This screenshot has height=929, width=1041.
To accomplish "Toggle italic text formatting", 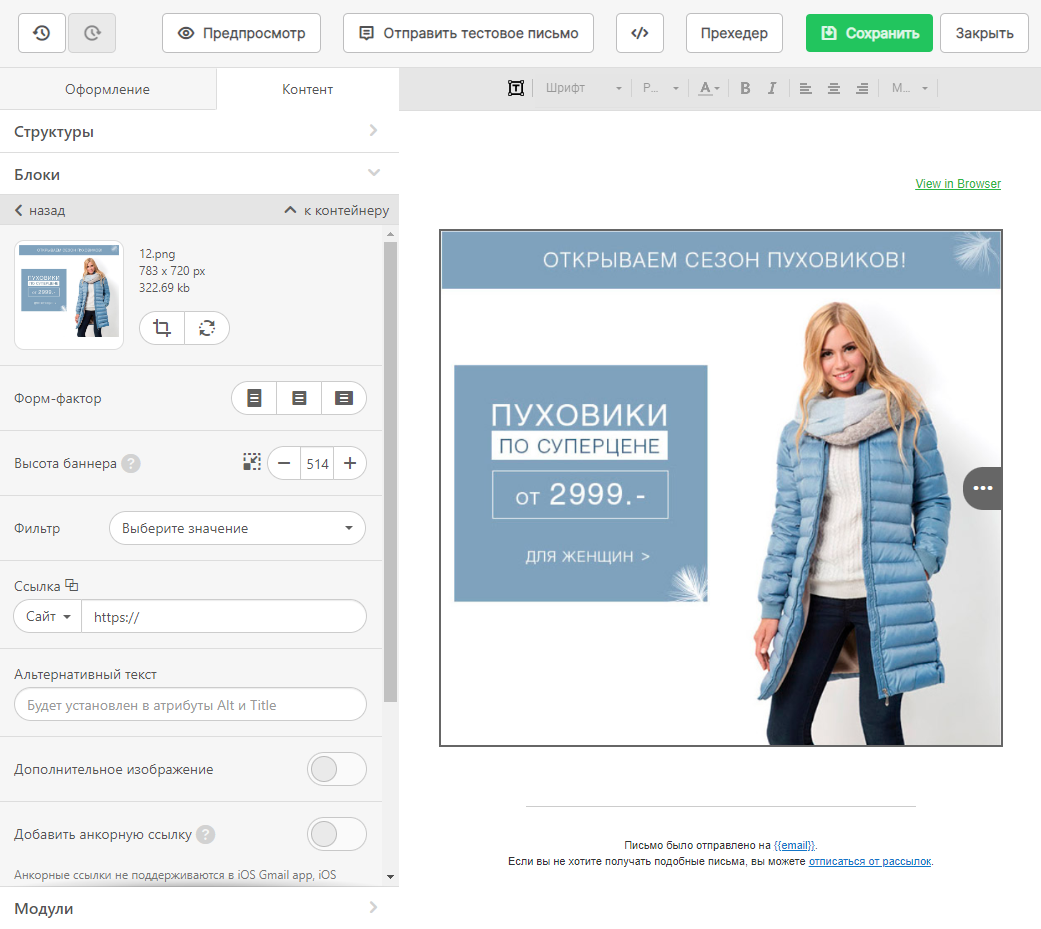I will point(772,88).
